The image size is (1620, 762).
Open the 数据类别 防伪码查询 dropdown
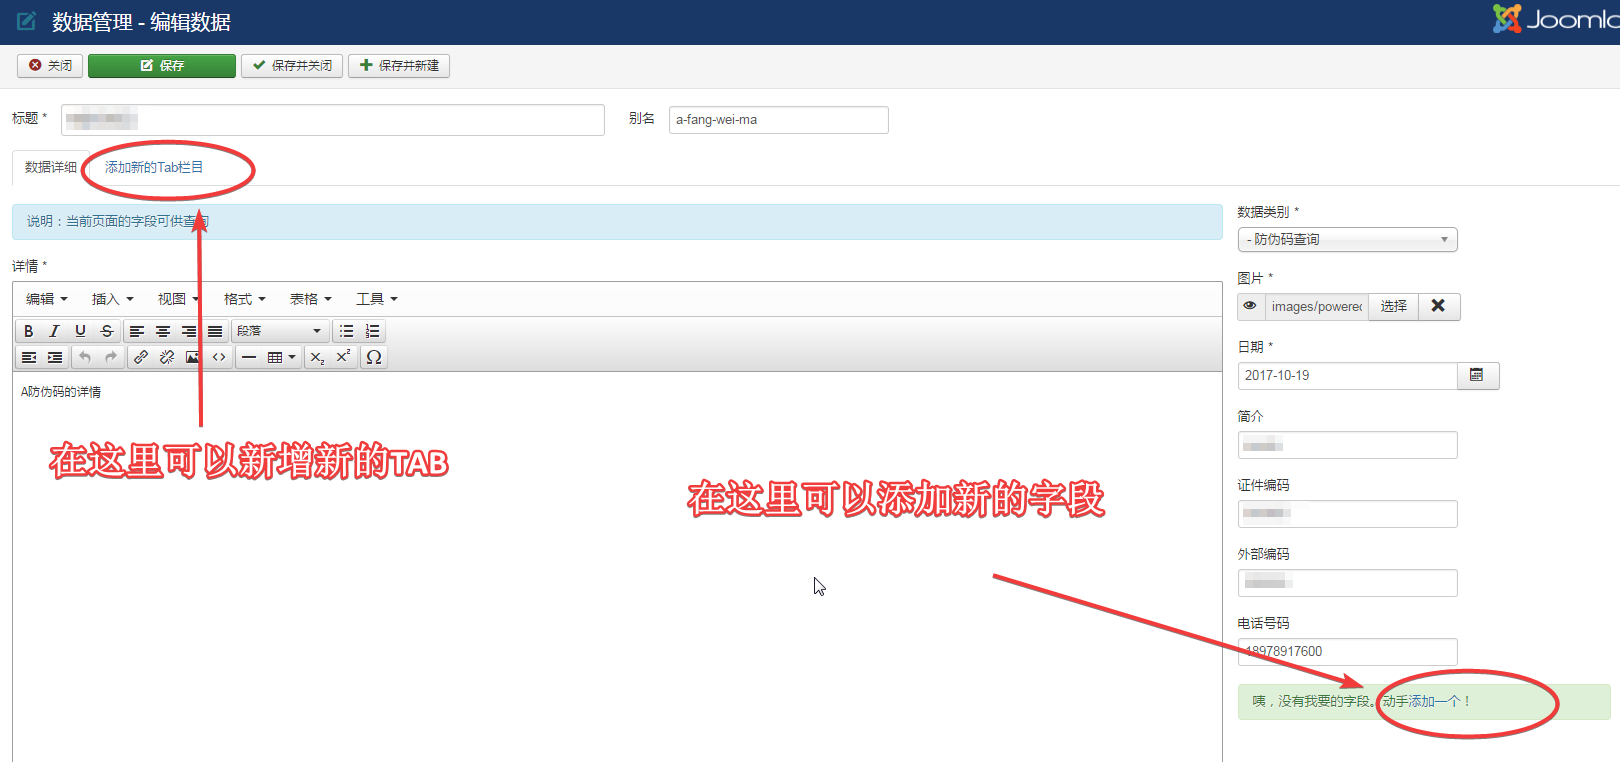[x=1347, y=240]
